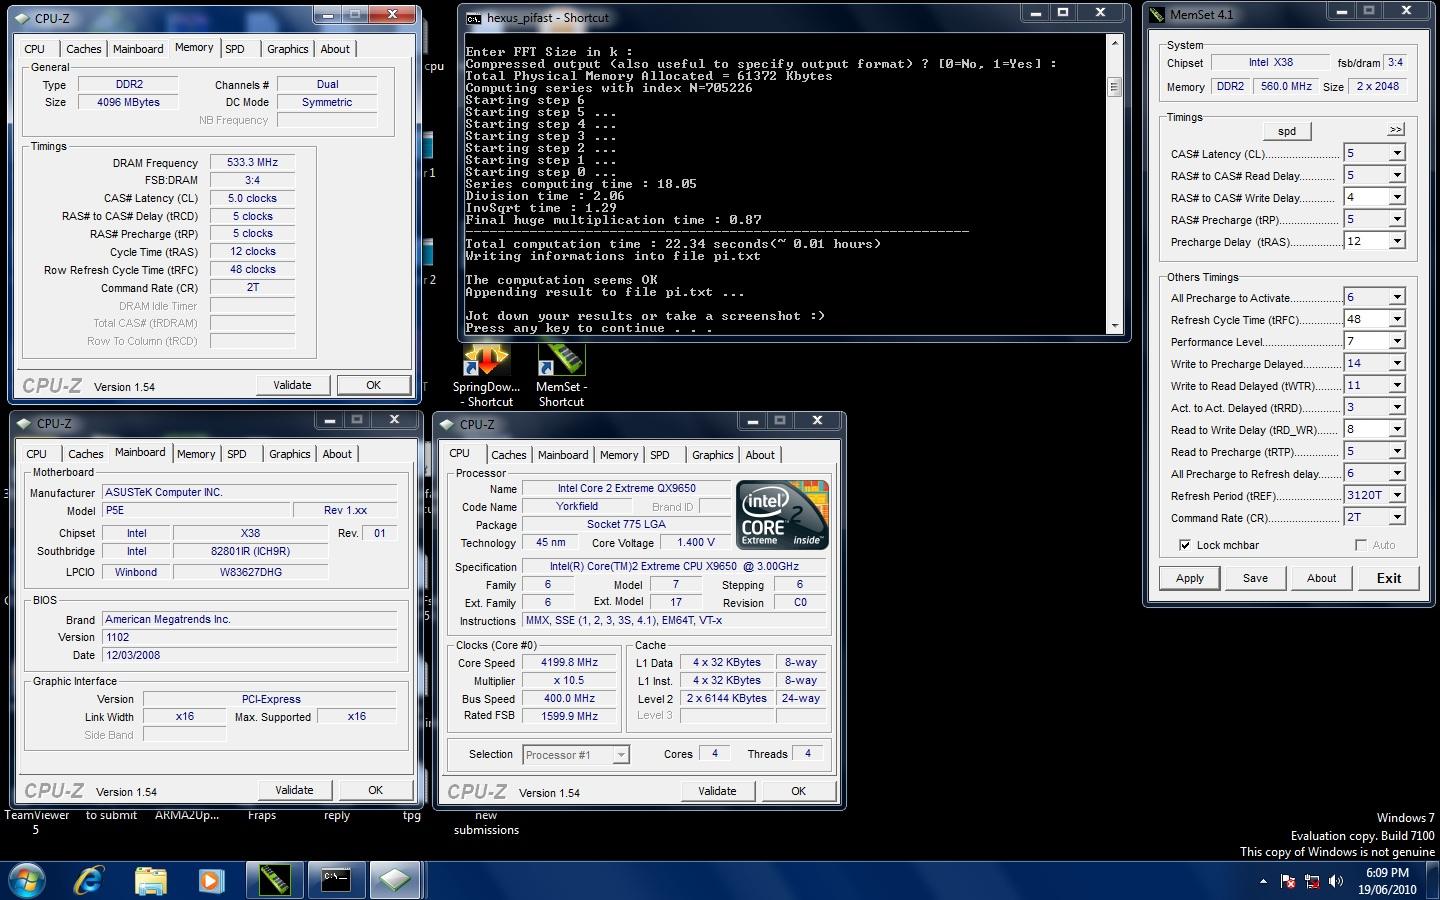Click Save in MemSet
1440x900 pixels.
(1255, 578)
